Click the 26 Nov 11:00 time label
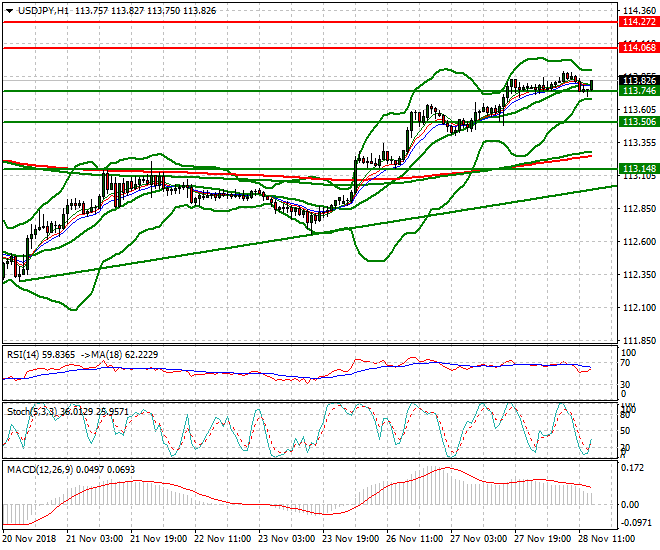This screenshot has height=550, width=660. 415,539
